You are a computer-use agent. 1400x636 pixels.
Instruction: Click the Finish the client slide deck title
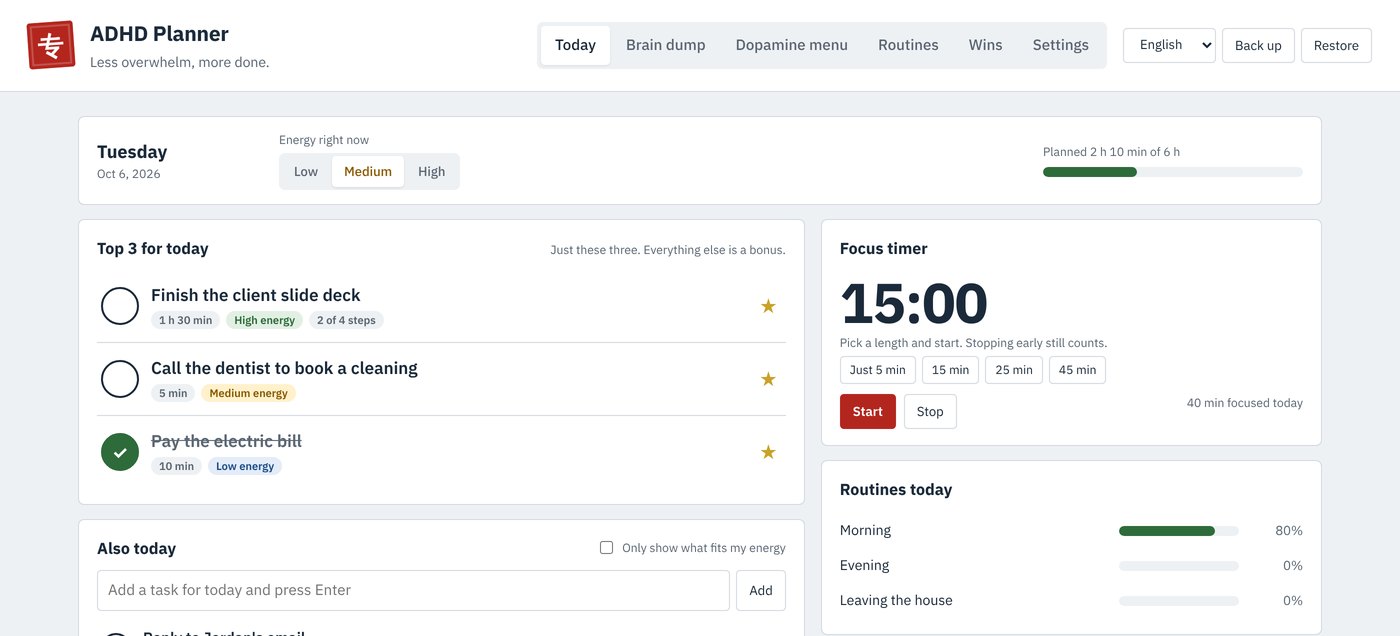point(255,295)
